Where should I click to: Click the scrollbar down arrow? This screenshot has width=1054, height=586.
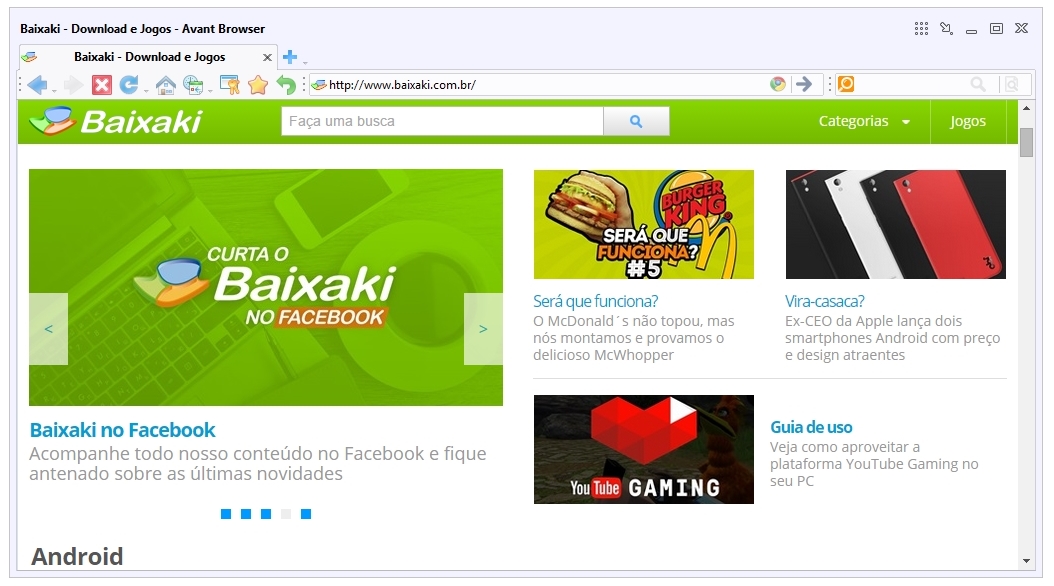pyautogui.click(x=1026, y=560)
